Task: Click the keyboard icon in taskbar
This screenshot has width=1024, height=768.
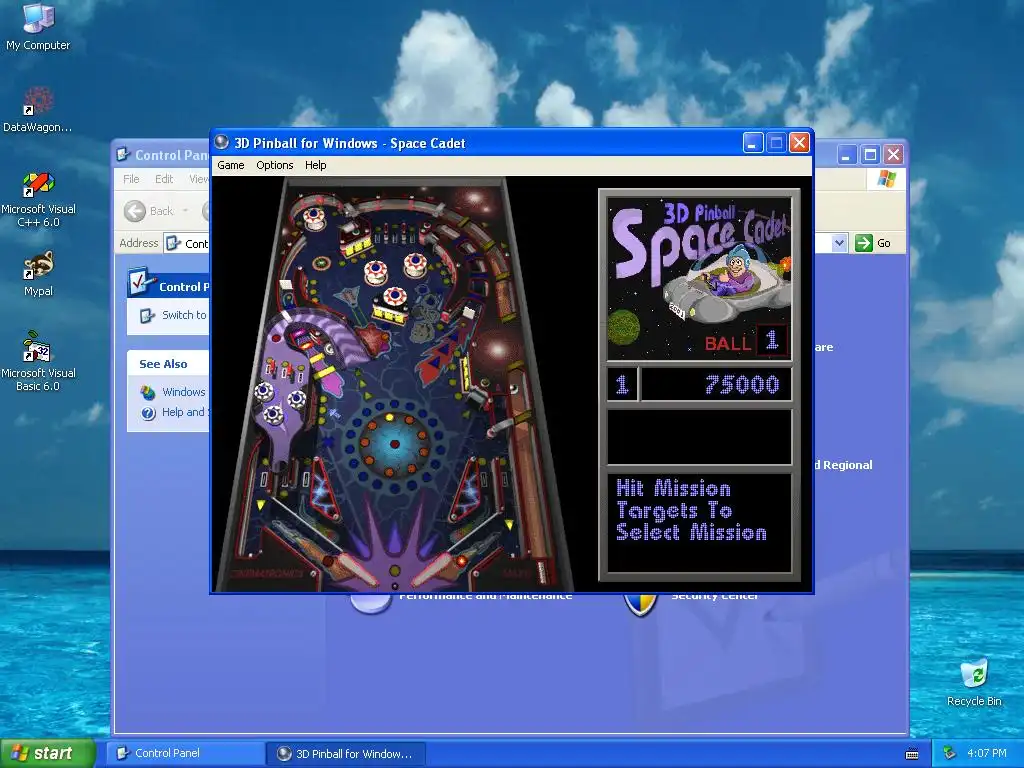Action: pyautogui.click(x=912, y=754)
